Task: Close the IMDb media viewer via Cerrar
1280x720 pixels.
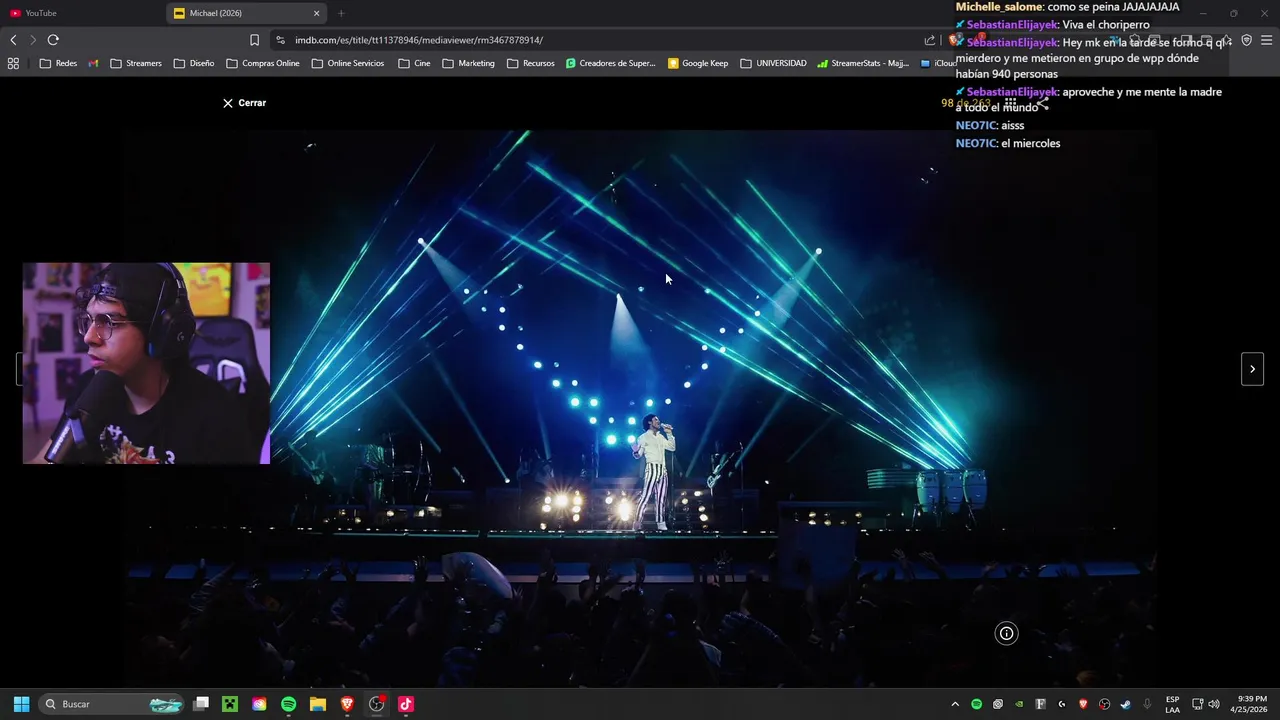Action: (244, 103)
